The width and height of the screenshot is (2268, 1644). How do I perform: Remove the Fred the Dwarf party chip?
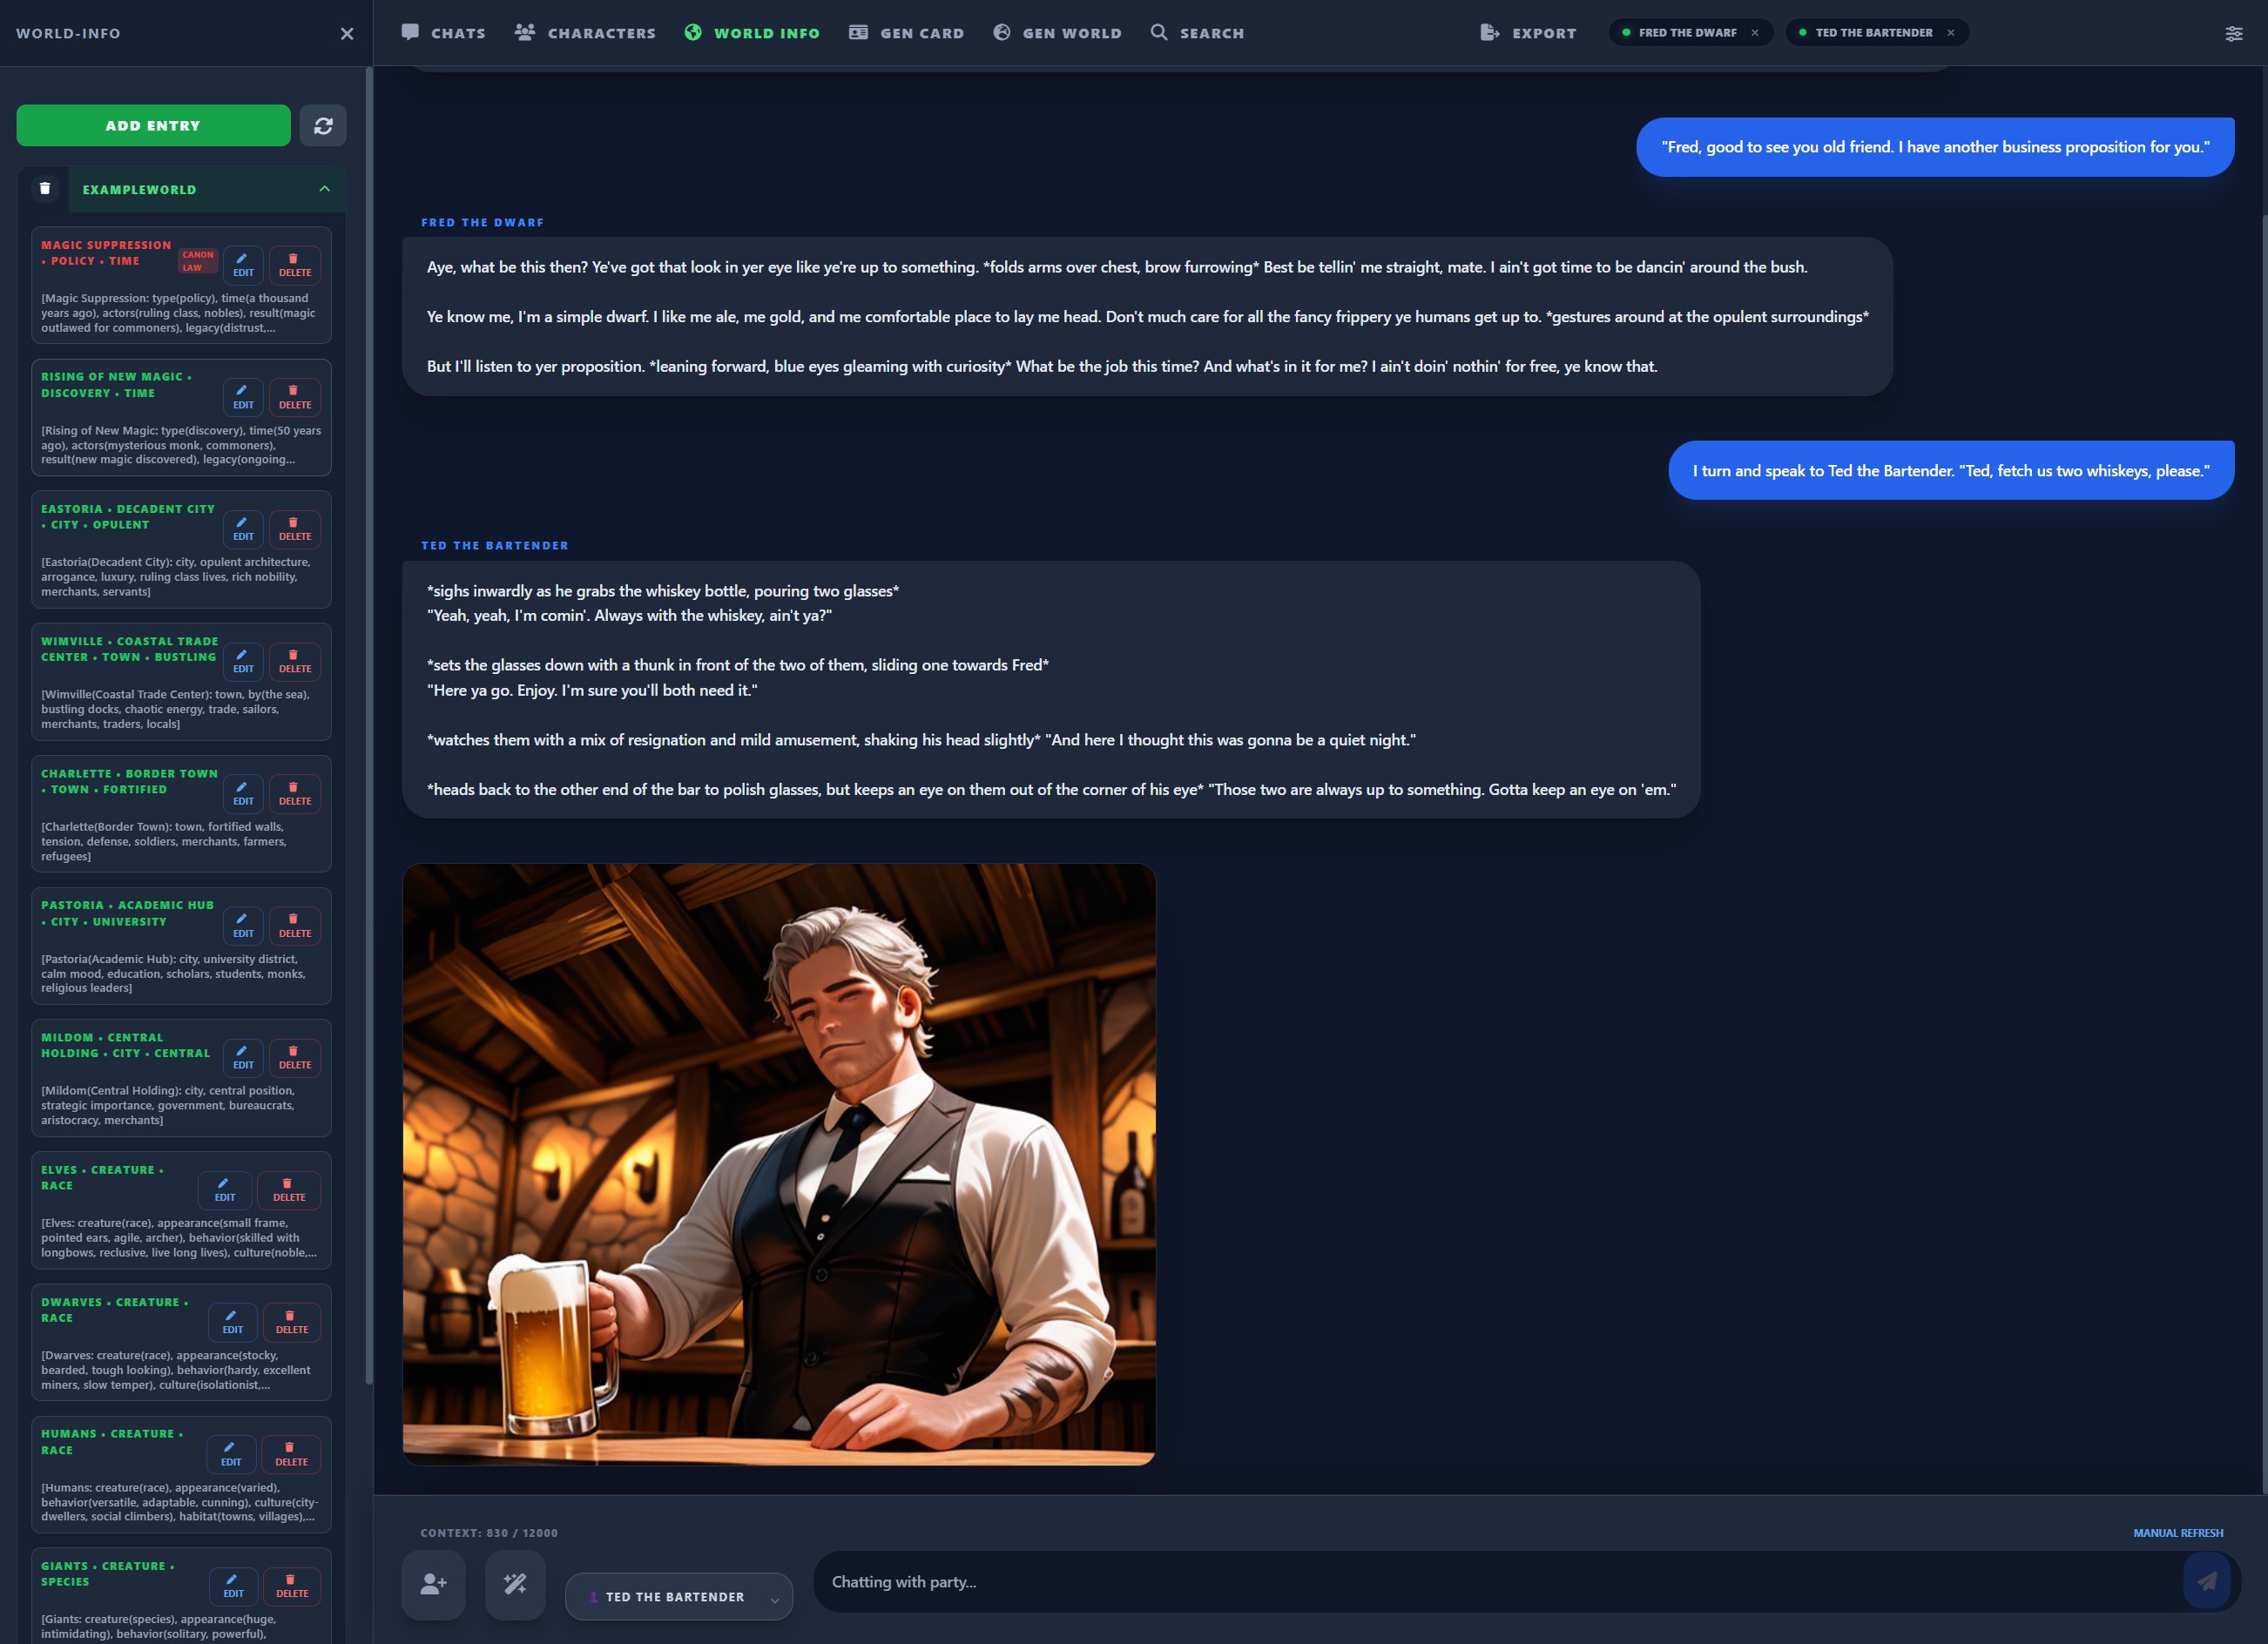pos(1755,33)
